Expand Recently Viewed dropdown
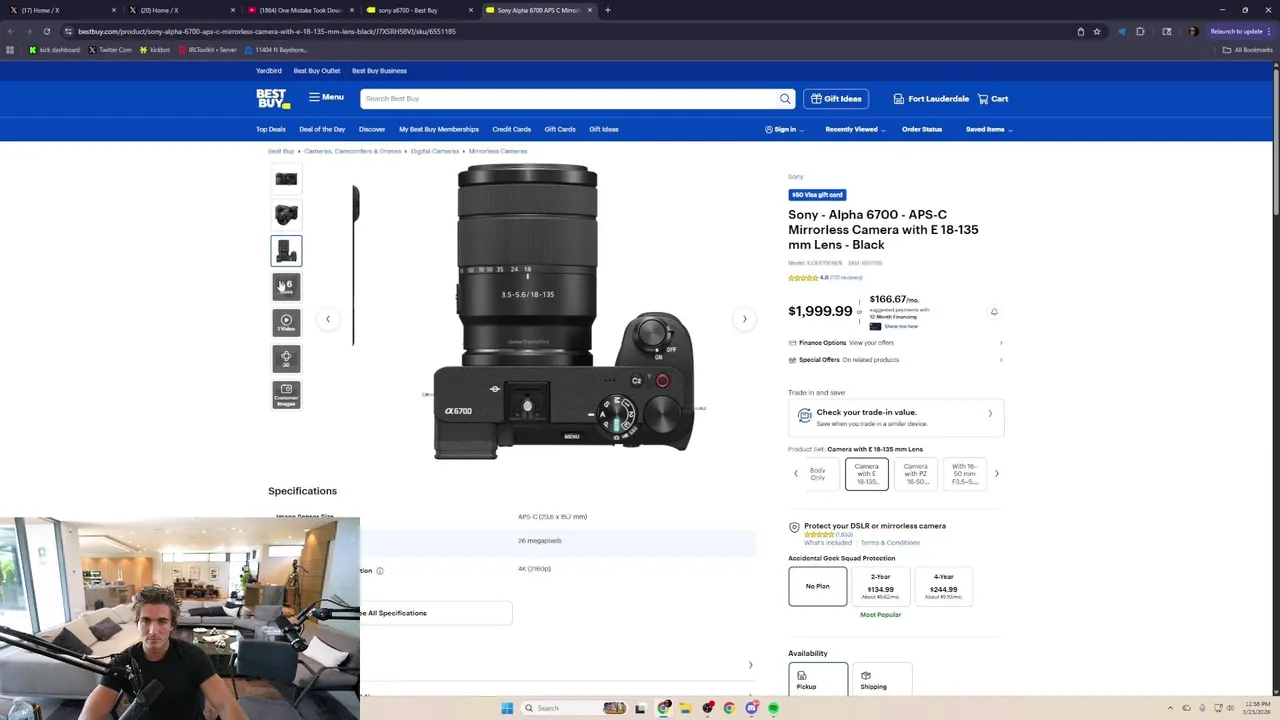1280x720 pixels. pos(855,129)
